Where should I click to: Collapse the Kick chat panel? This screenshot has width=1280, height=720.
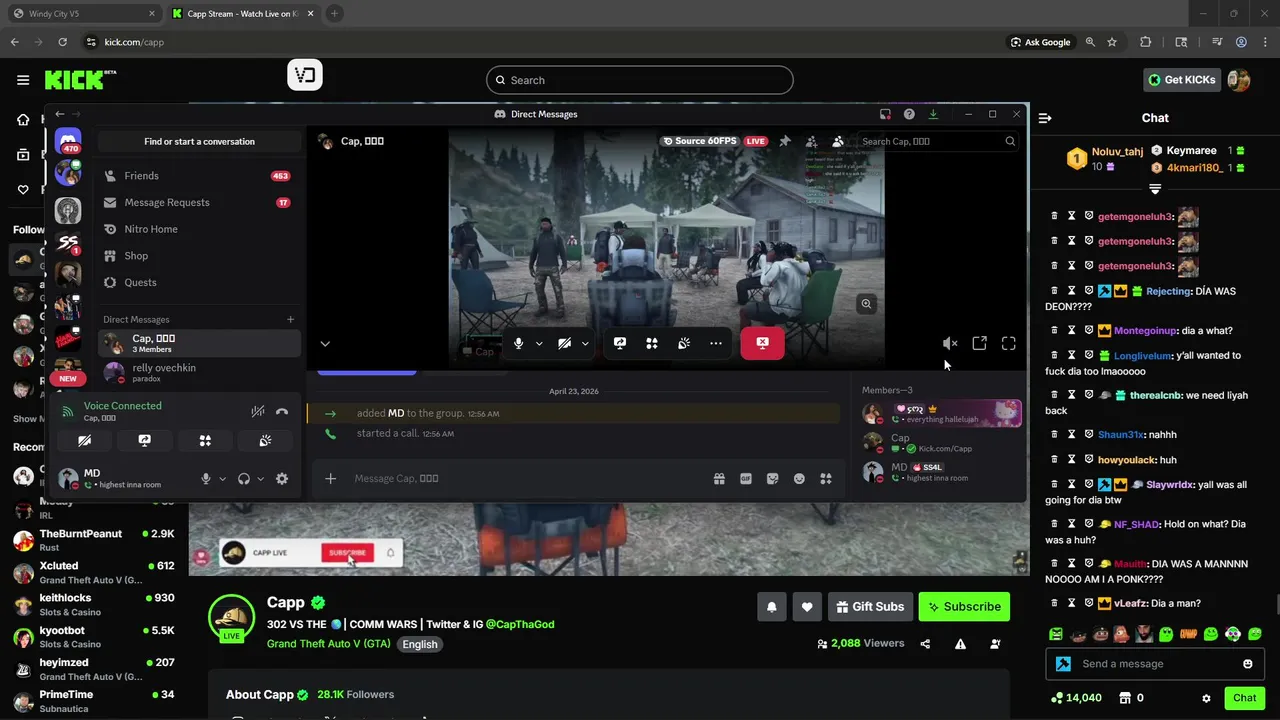coord(1045,118)
